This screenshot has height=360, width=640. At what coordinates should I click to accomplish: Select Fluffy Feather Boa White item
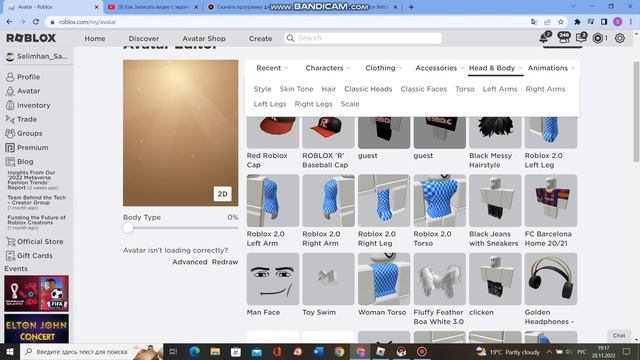coord(439,289)
